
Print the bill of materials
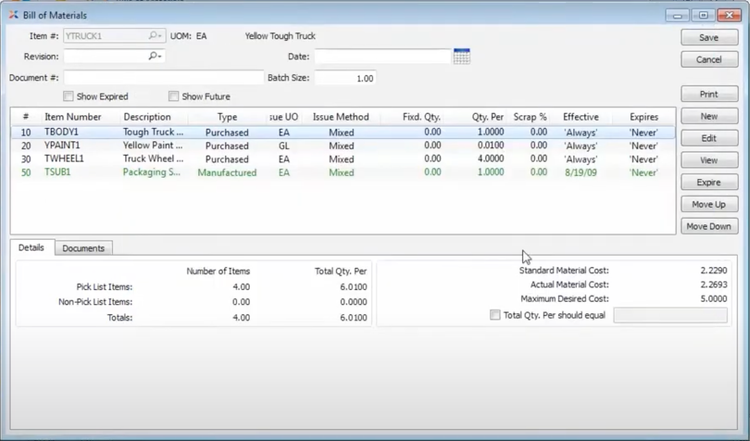pos(709,94)
